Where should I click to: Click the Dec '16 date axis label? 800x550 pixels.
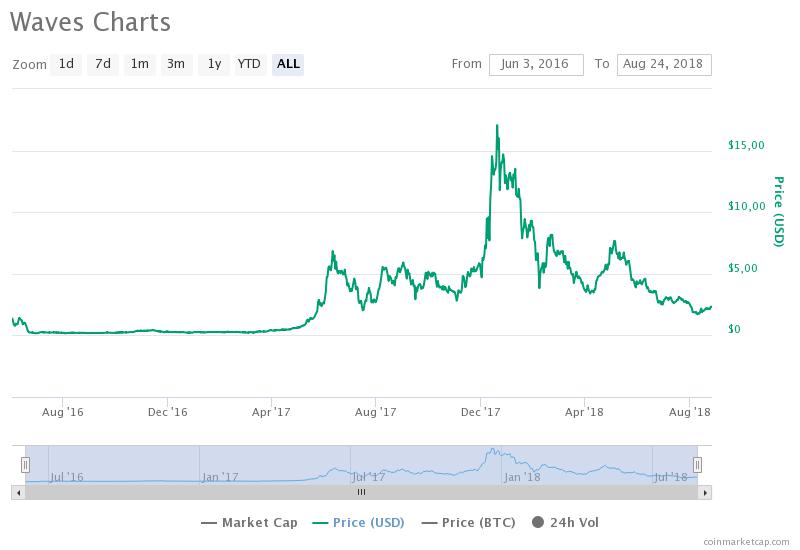pos(167,412)
